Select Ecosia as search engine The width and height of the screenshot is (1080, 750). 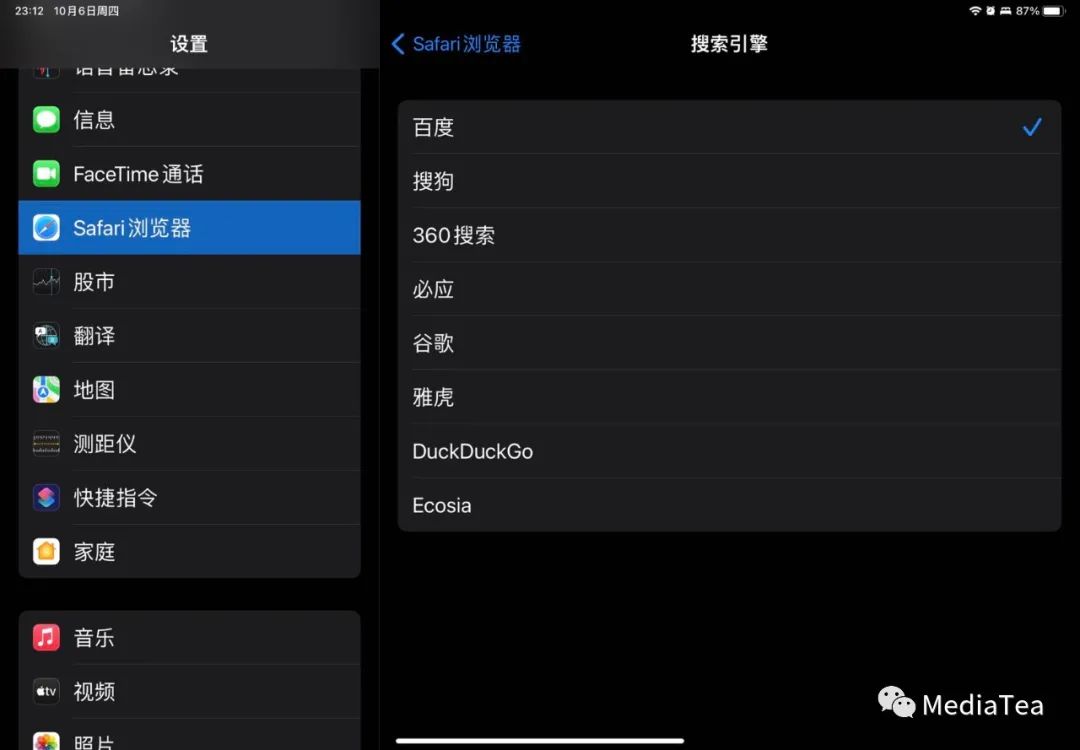point(729,505)
